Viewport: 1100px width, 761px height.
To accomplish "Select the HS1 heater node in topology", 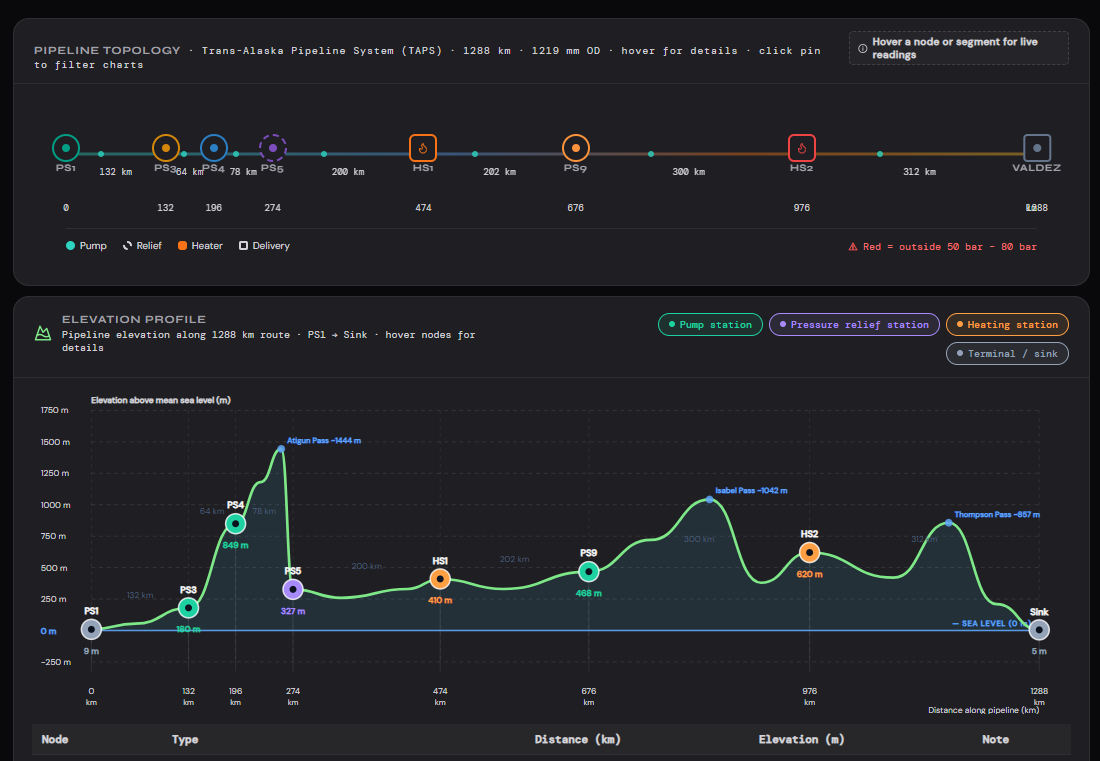I will (x=423, y=148).
